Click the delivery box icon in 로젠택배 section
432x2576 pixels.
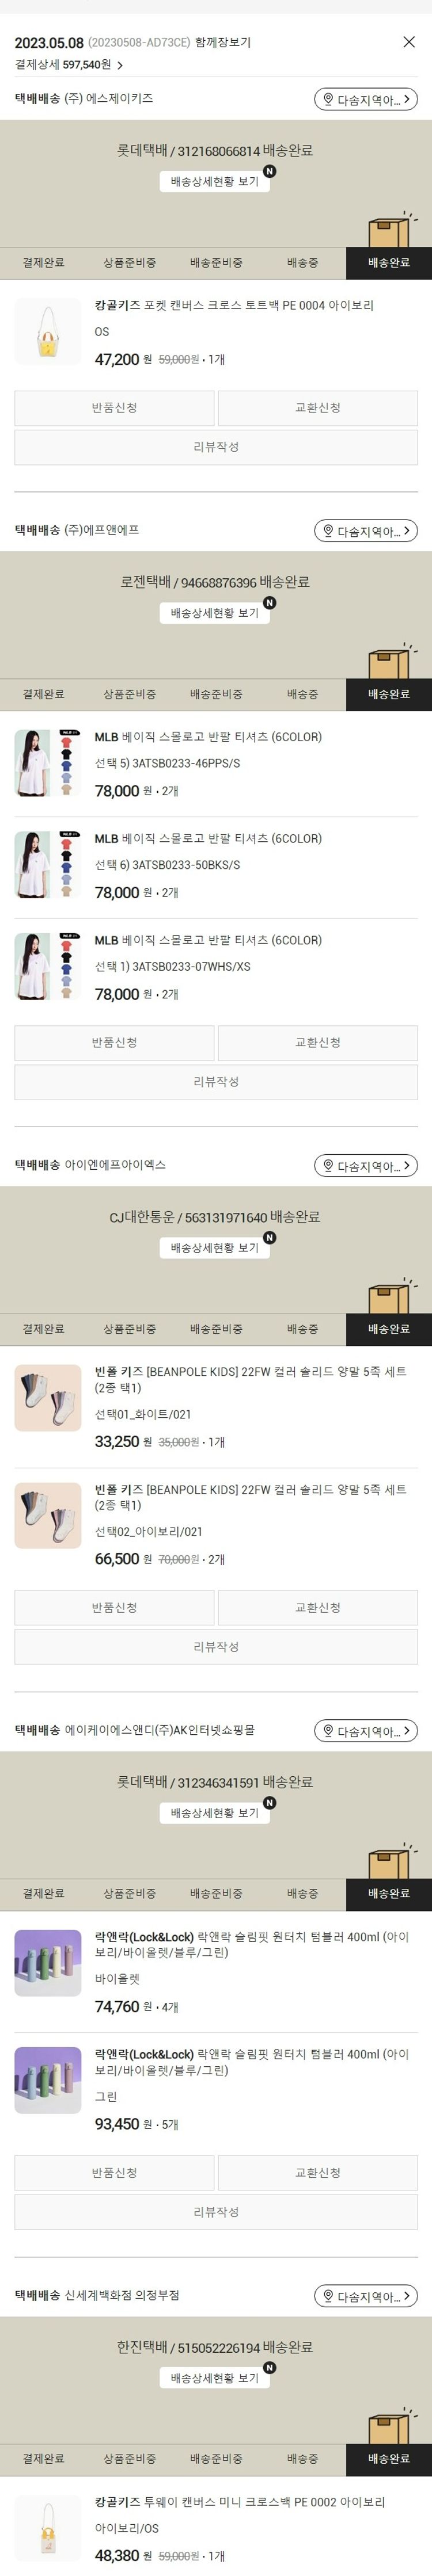(389, 661)
